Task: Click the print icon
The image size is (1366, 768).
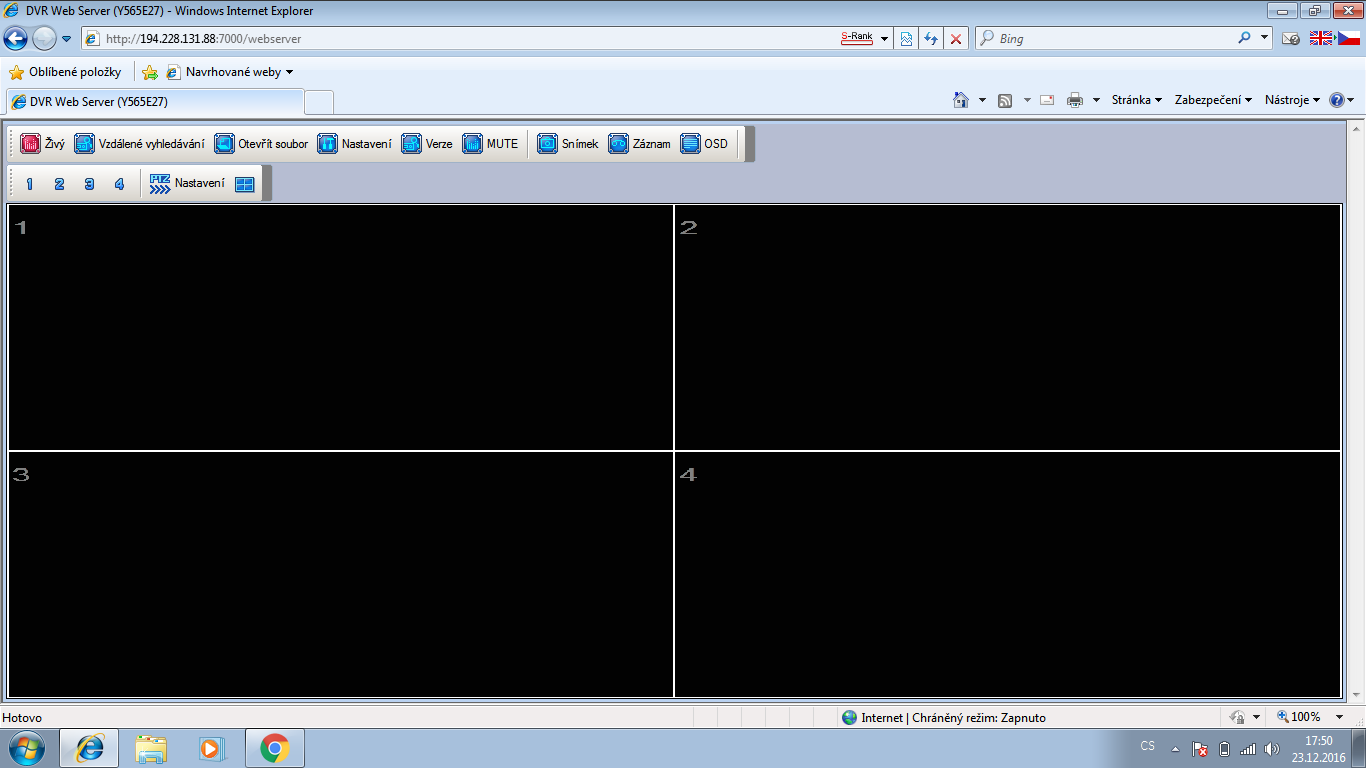Action: click(x=1075, y=100)
